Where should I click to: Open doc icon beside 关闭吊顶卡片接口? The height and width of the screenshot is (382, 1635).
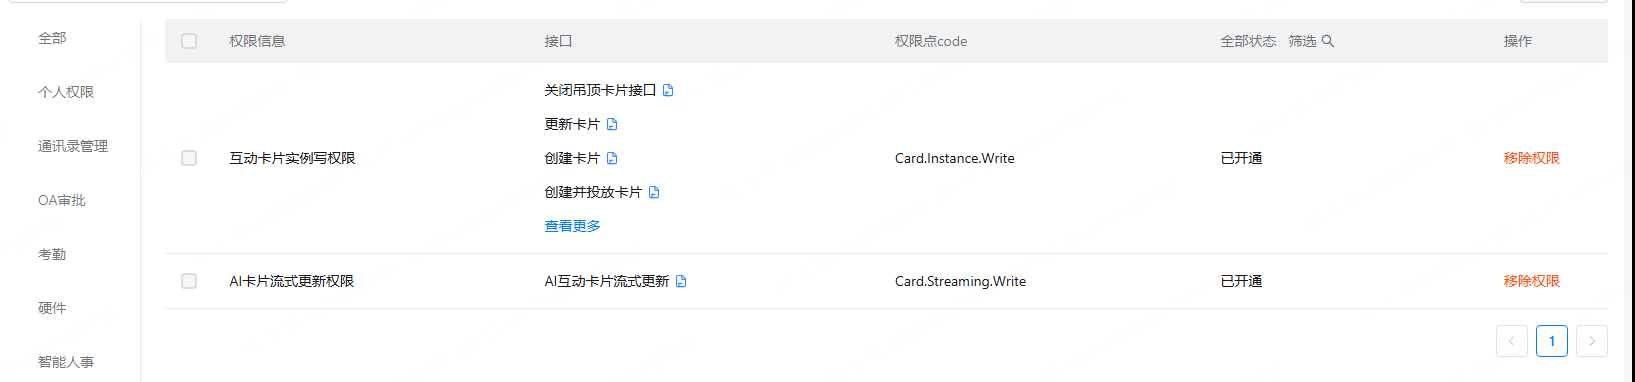pos(668,90)
